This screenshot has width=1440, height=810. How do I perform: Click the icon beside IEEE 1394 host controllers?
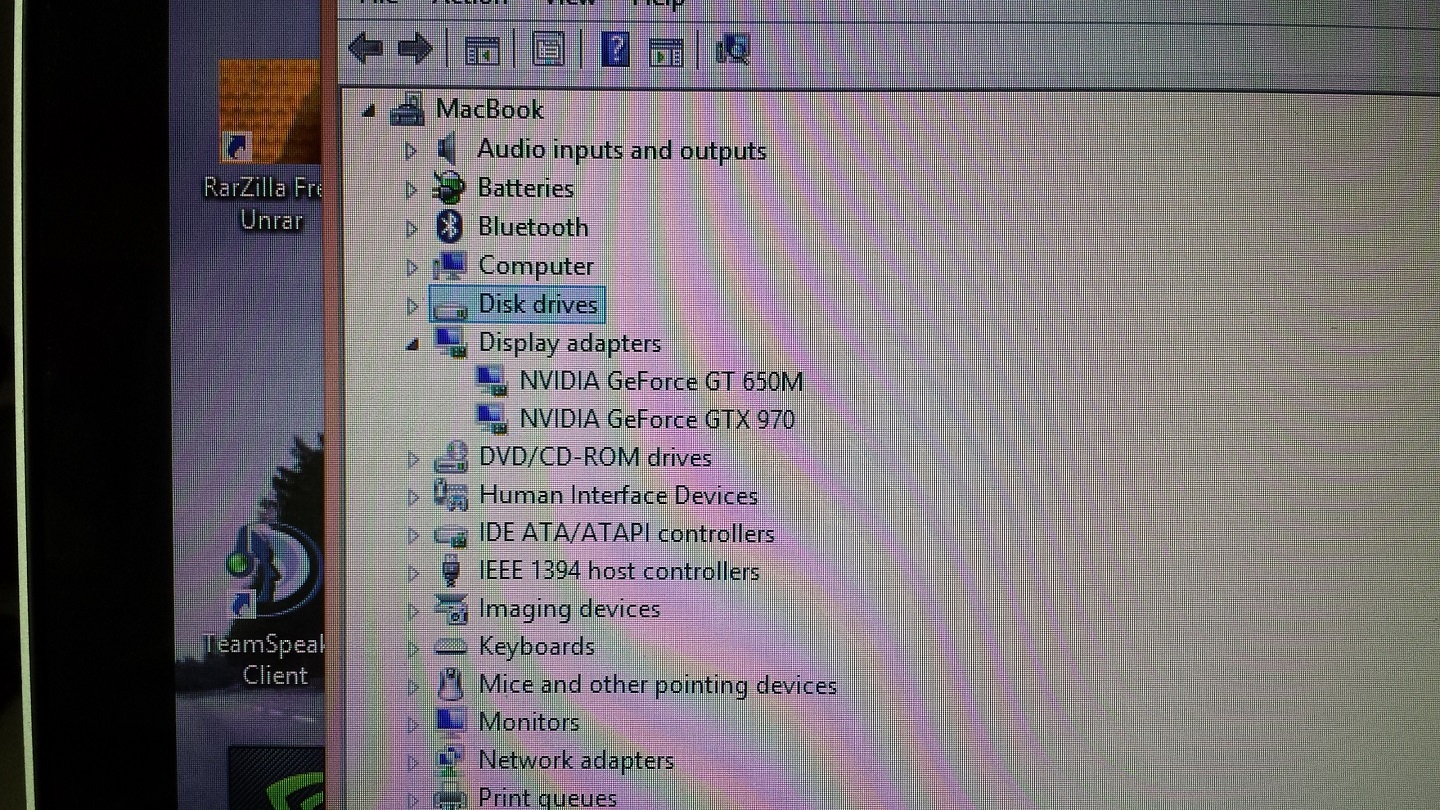click(451, 571)
